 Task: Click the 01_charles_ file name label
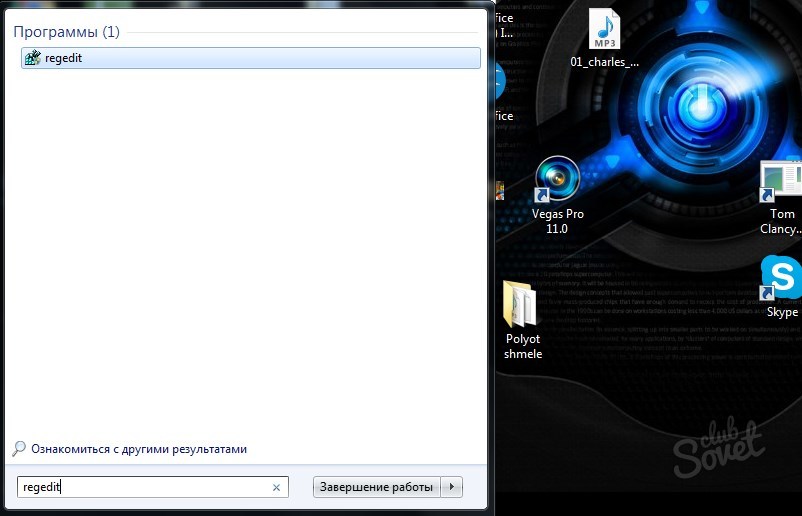pyautogui.click(x=604, y=61)
